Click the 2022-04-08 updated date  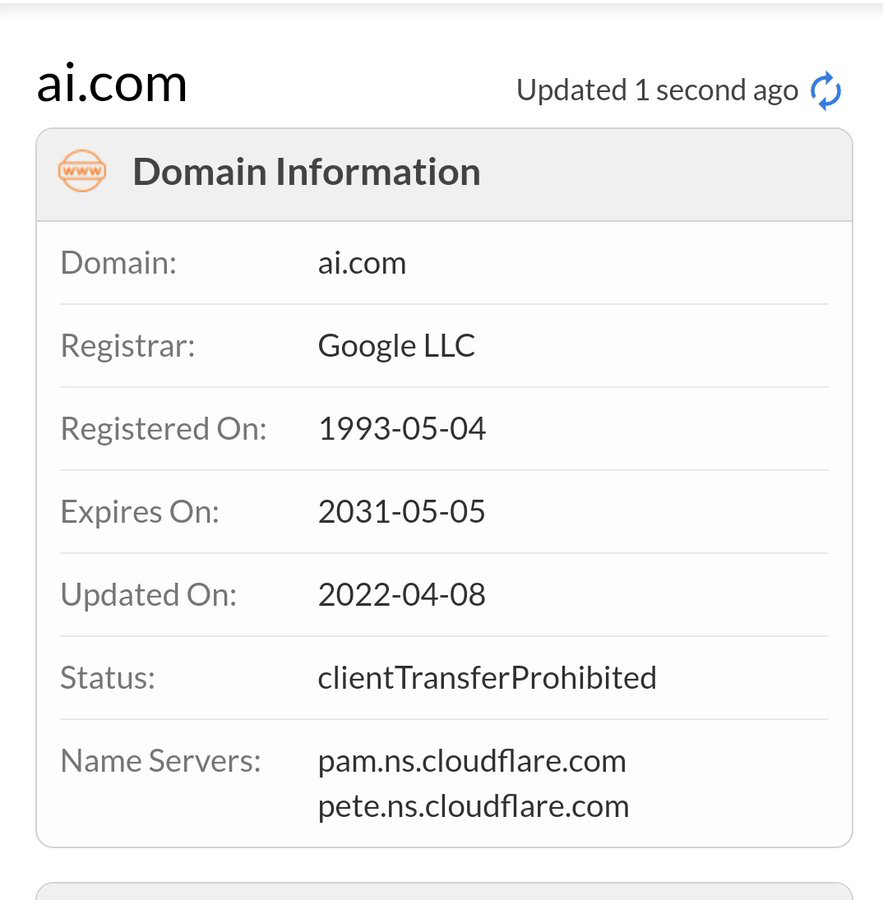(x=402, y=595)
